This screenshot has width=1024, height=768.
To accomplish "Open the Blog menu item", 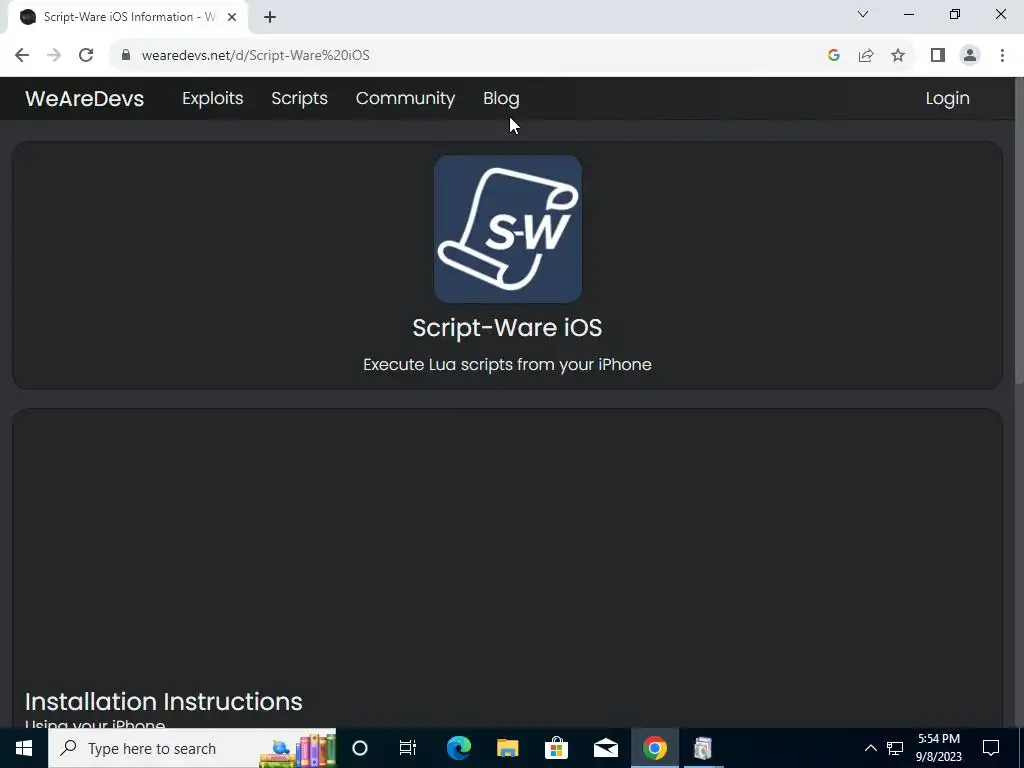I will tap(501, 99).
